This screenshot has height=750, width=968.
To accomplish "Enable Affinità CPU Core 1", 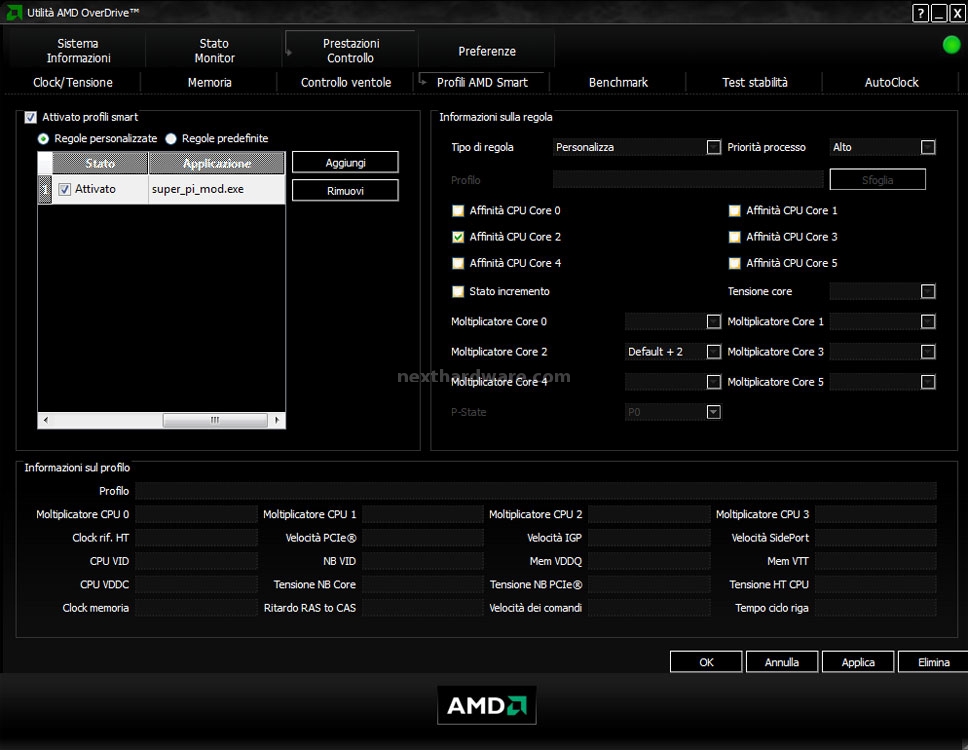I will click(x=735, y=210).
